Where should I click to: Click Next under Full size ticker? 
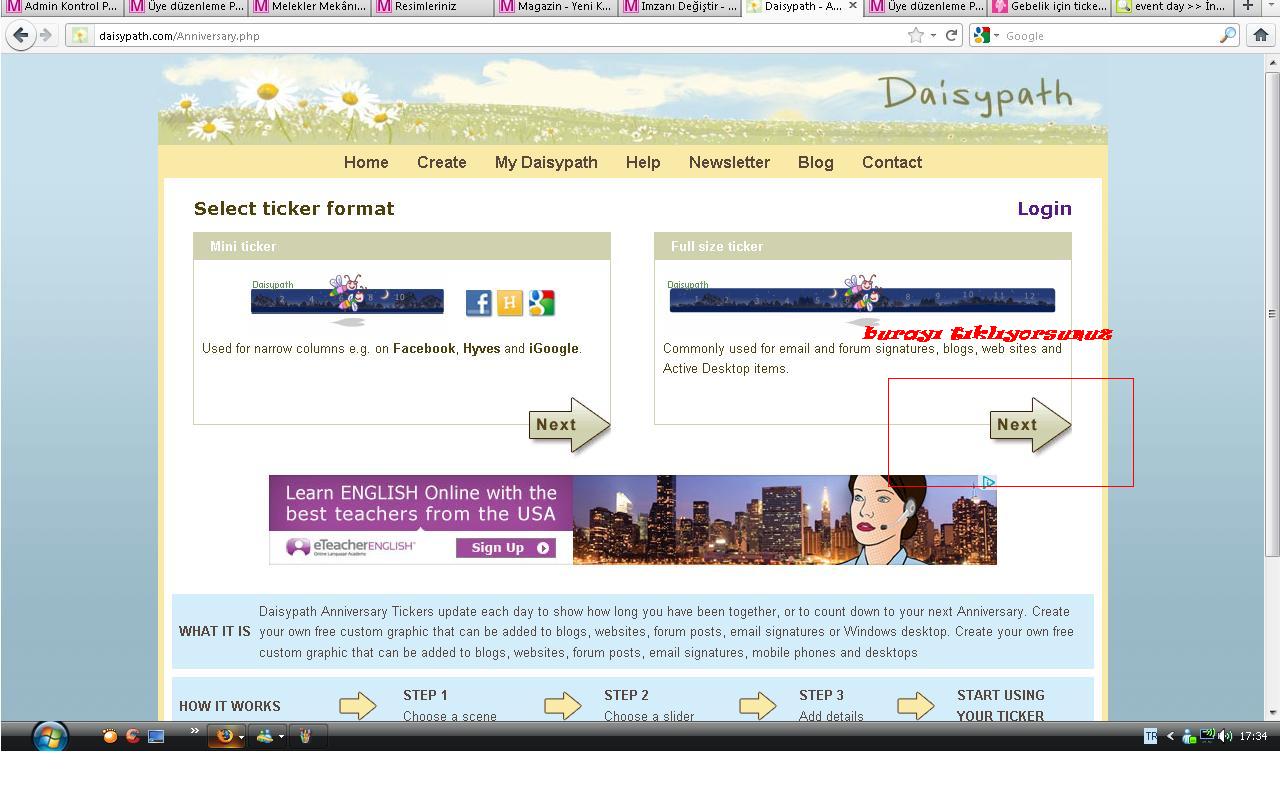[x=1028, y=425]
